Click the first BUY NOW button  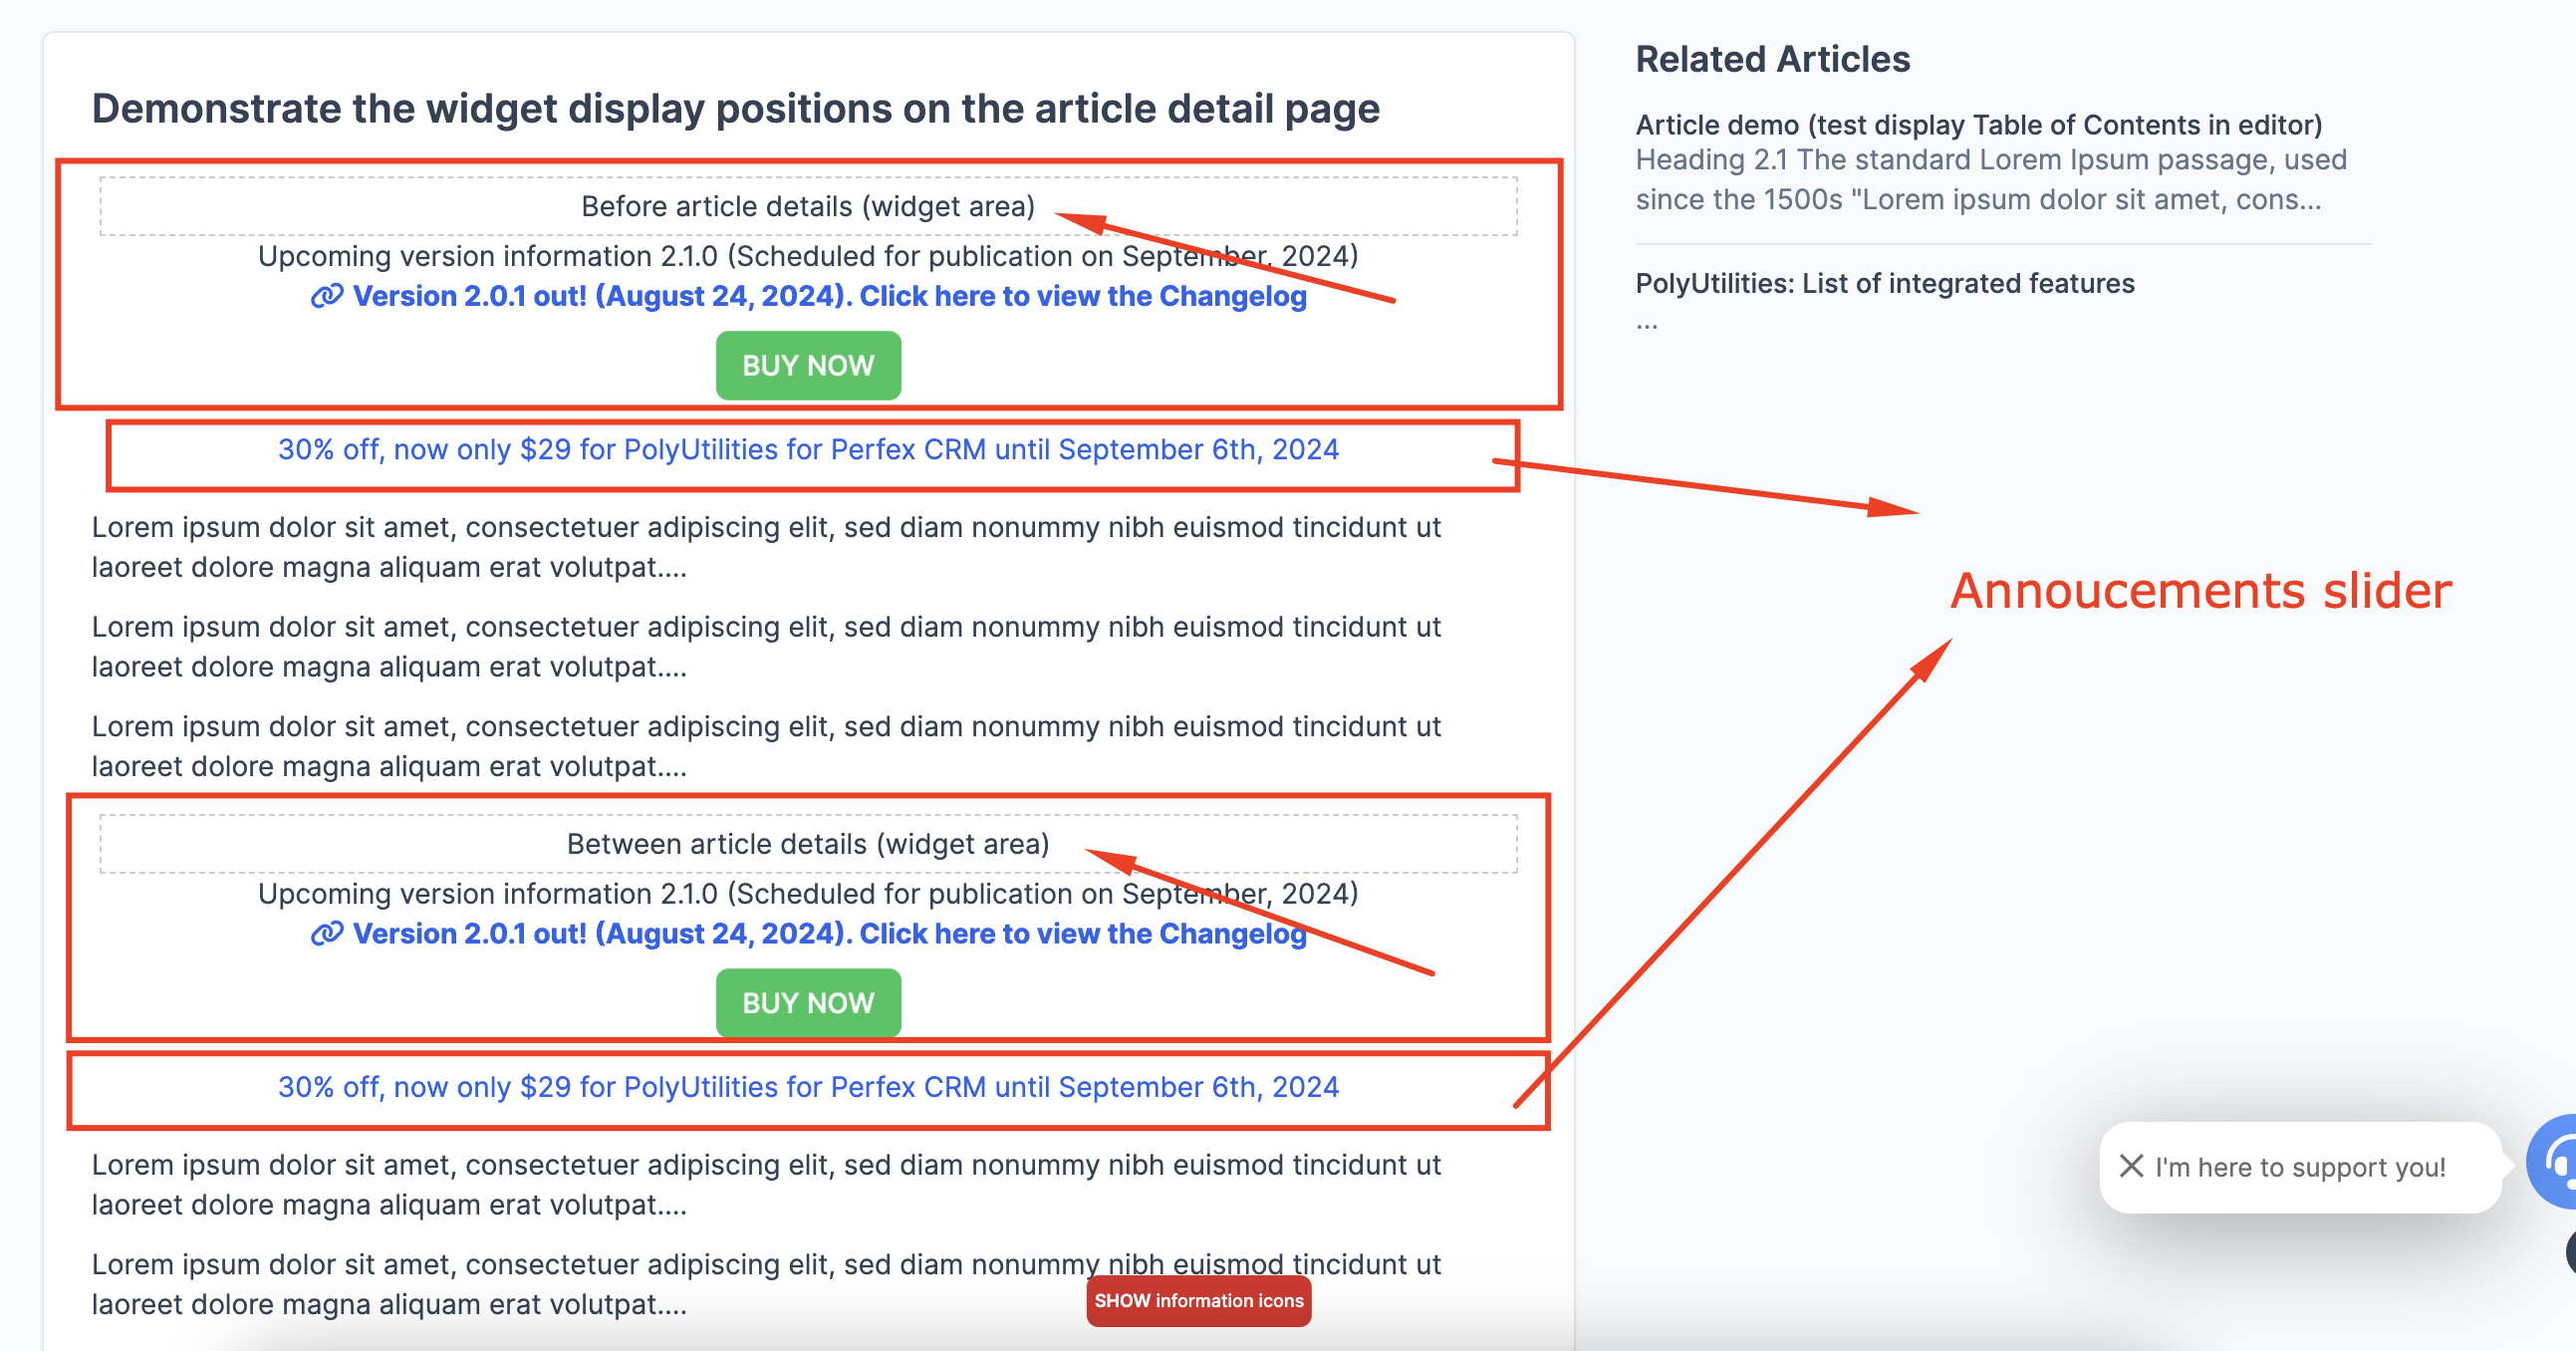tap(808, 365)
